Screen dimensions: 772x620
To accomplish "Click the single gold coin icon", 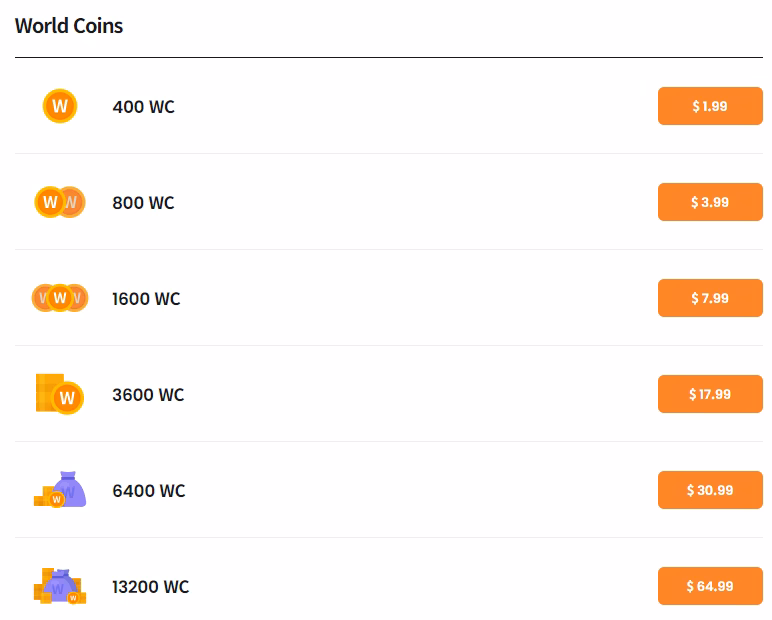I will tap(60, 106).
